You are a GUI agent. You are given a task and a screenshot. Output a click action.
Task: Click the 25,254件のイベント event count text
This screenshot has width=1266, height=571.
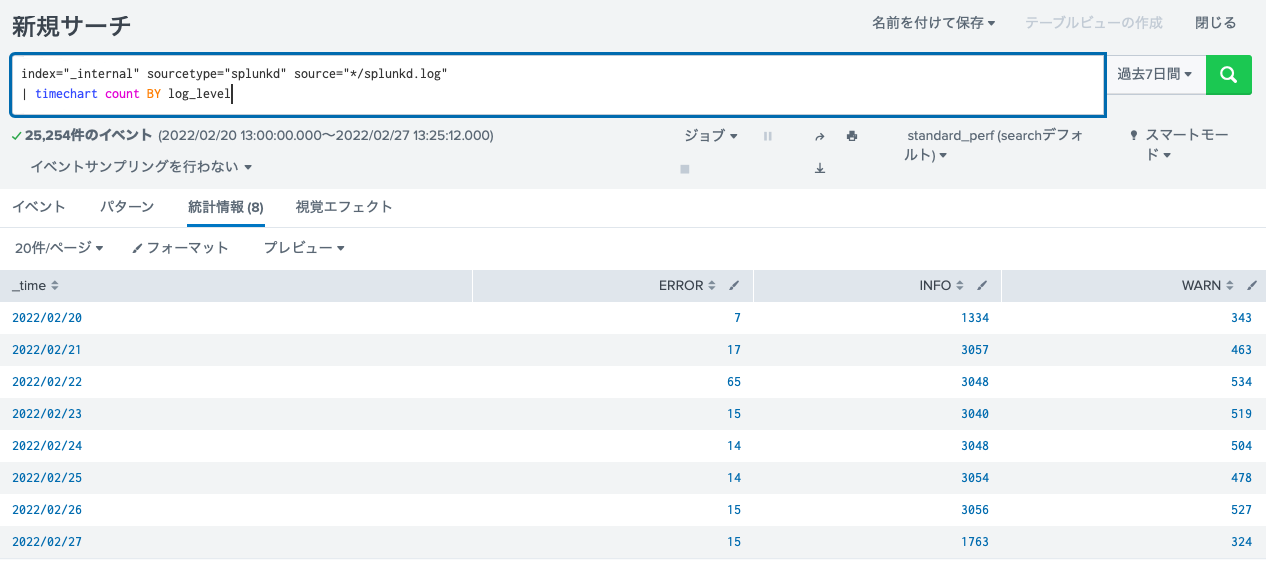89,135
